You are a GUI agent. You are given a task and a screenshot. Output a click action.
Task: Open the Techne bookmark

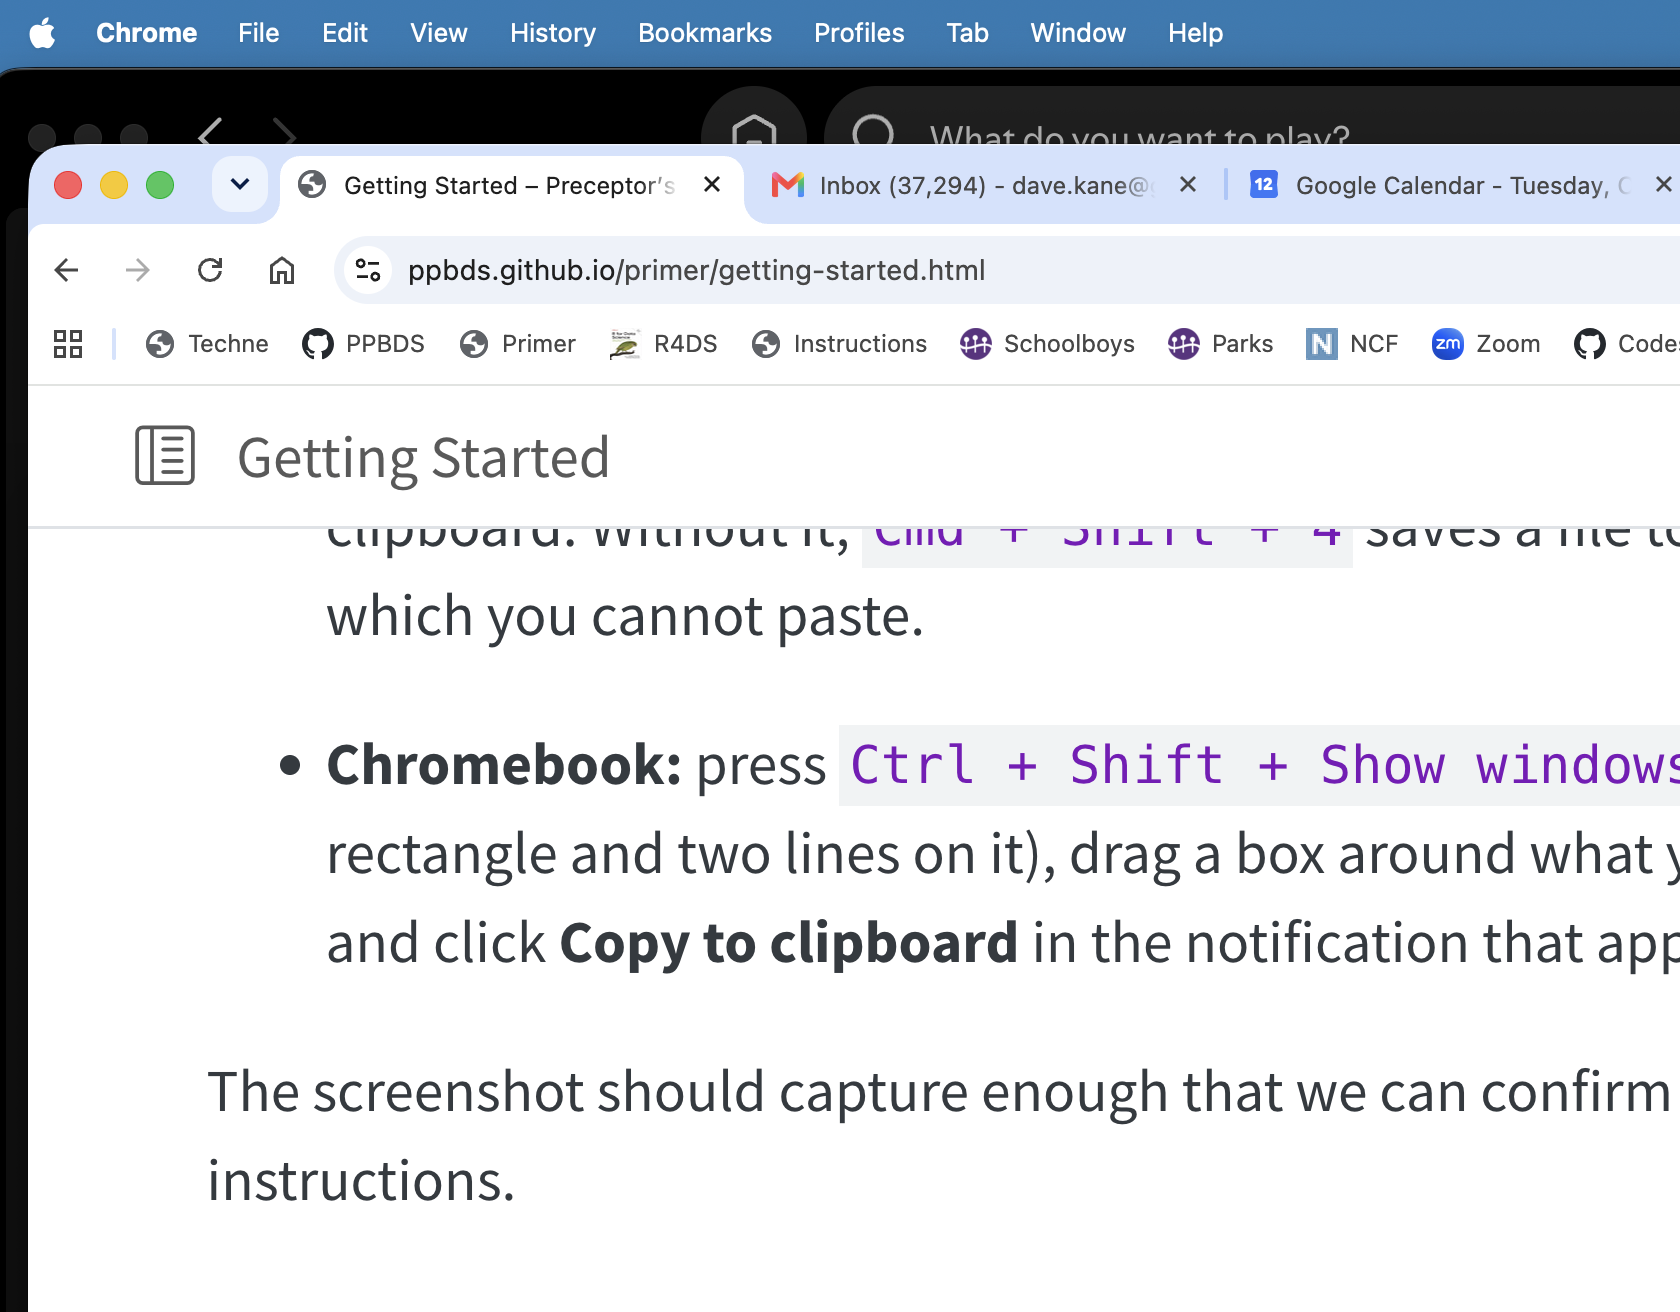pos(207,344)
